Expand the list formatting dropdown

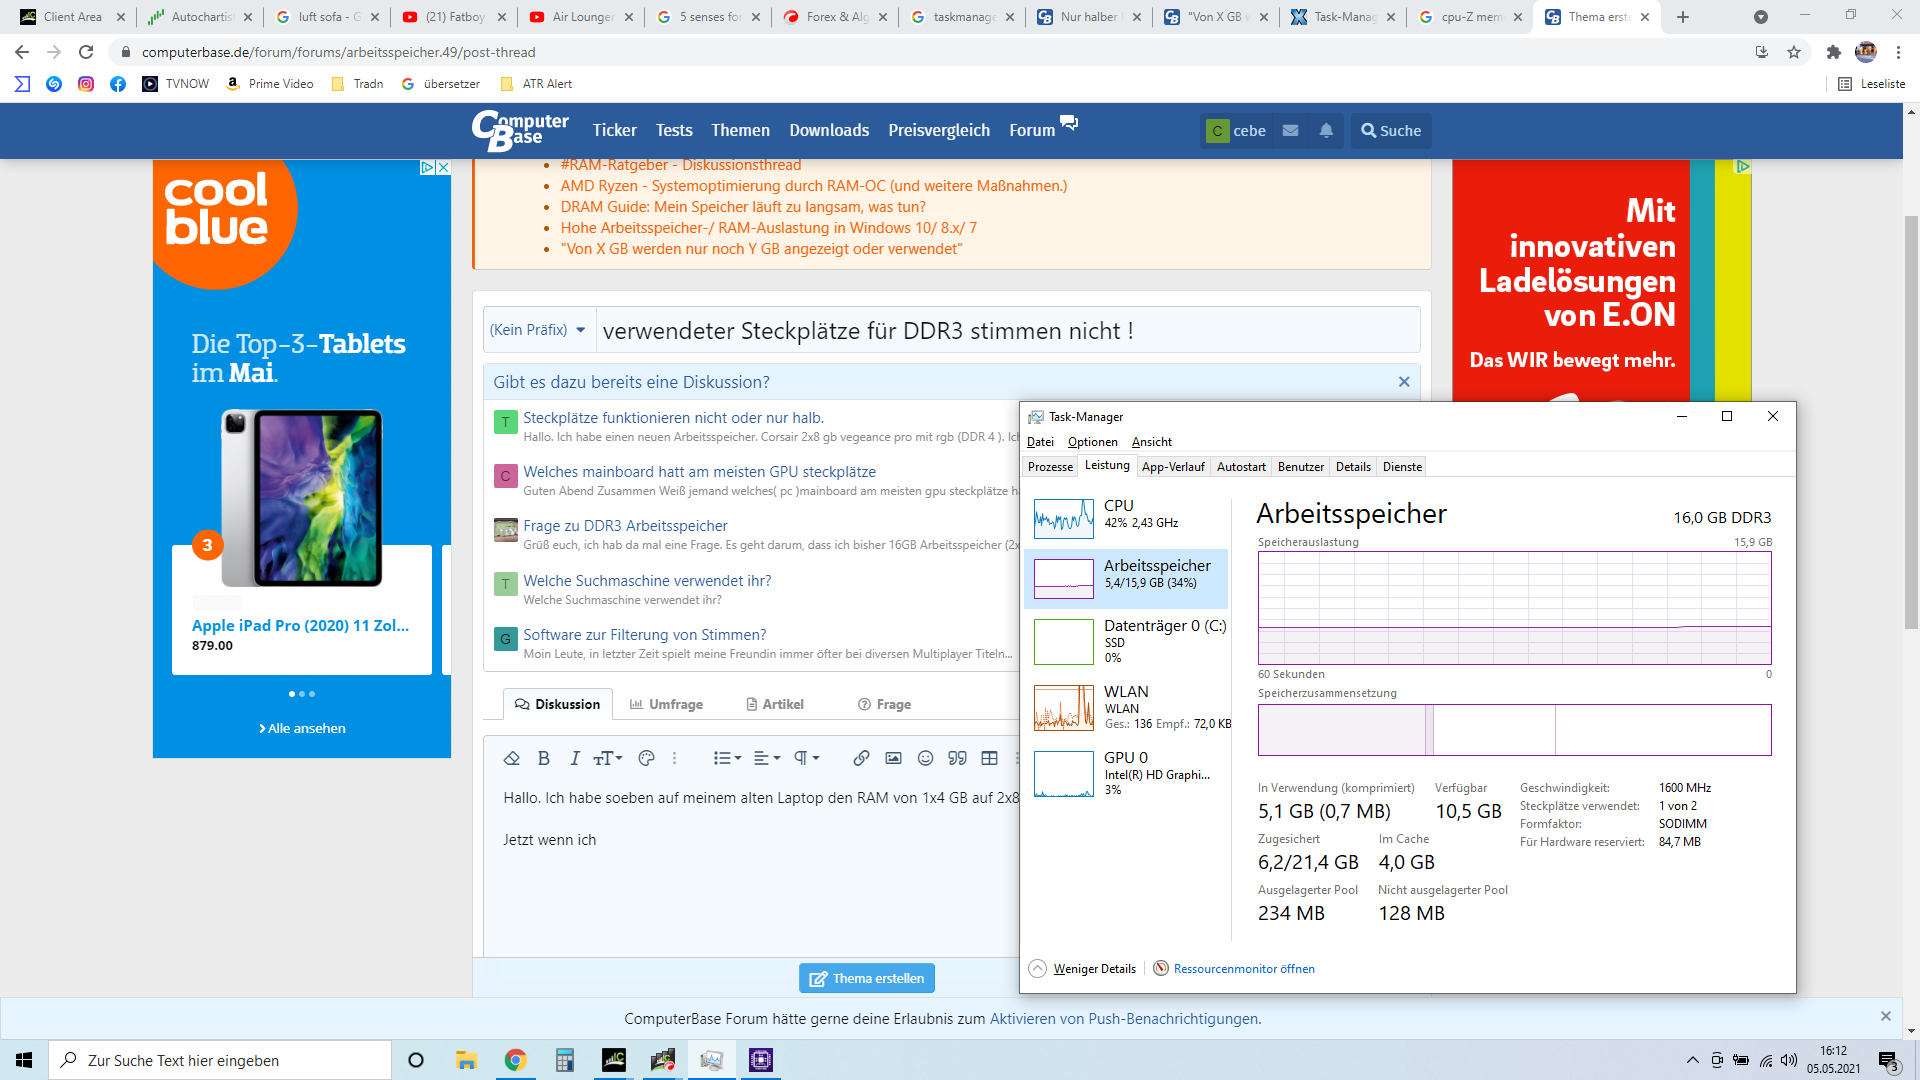727,758
